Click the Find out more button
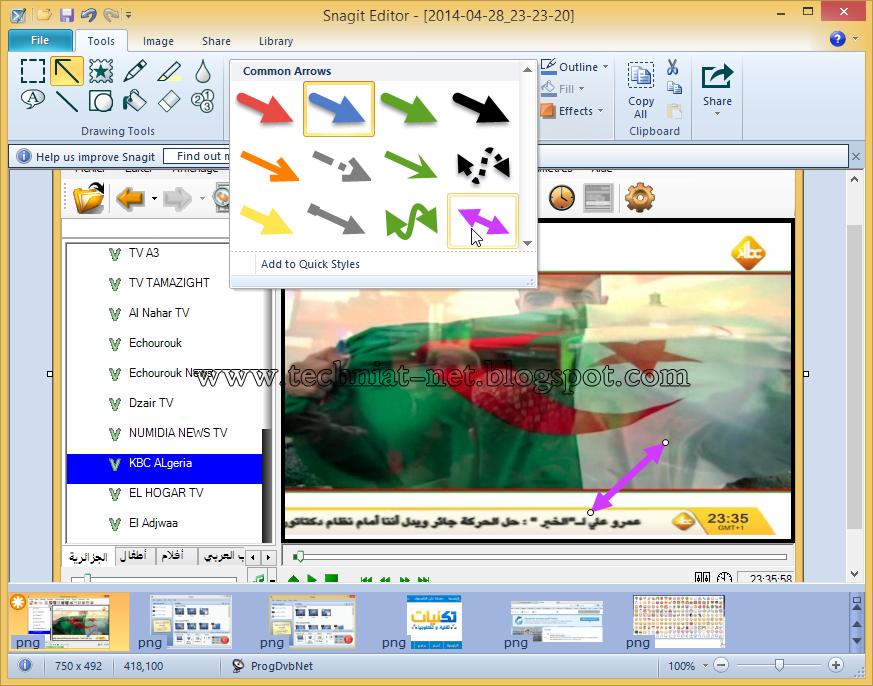This screenshot has width=873, height=686. pos(197,156)
